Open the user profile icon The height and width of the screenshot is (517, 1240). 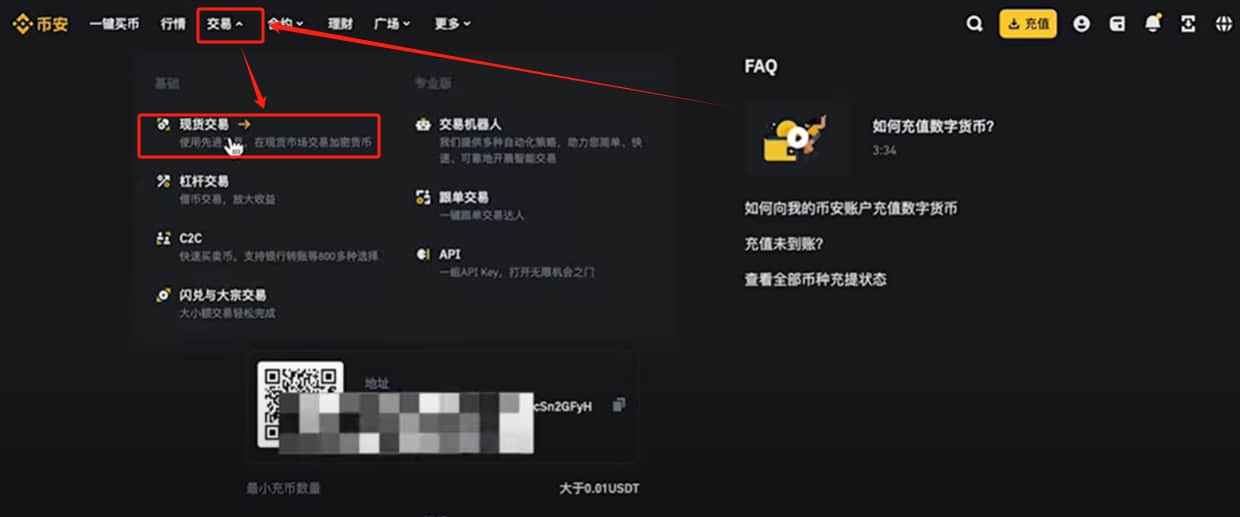pos(1081,24)
